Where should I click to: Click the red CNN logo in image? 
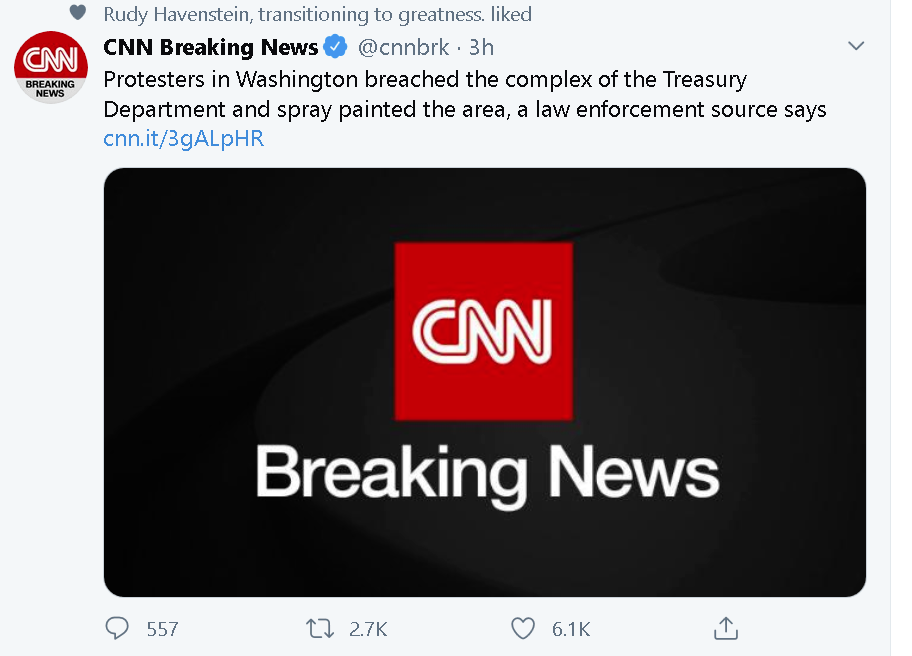pyautogui.click(x=483, y=331)
